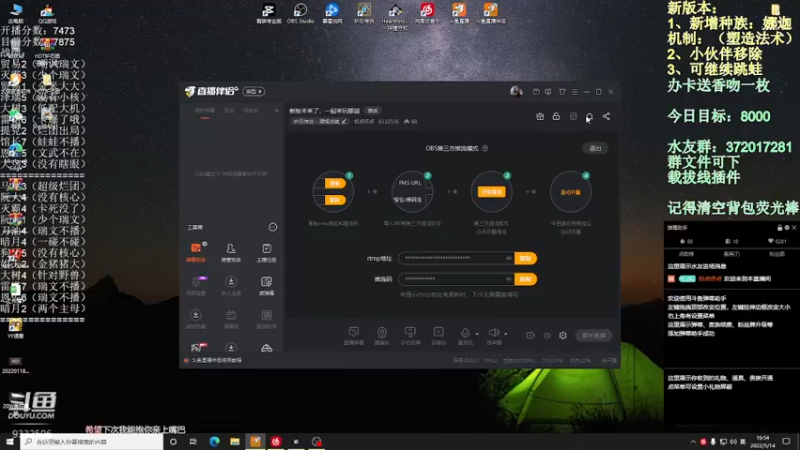Screen dimensions: 800x450
Task: Toggle the recording icon in bottom bar
Action: click(x=531, y=335)
